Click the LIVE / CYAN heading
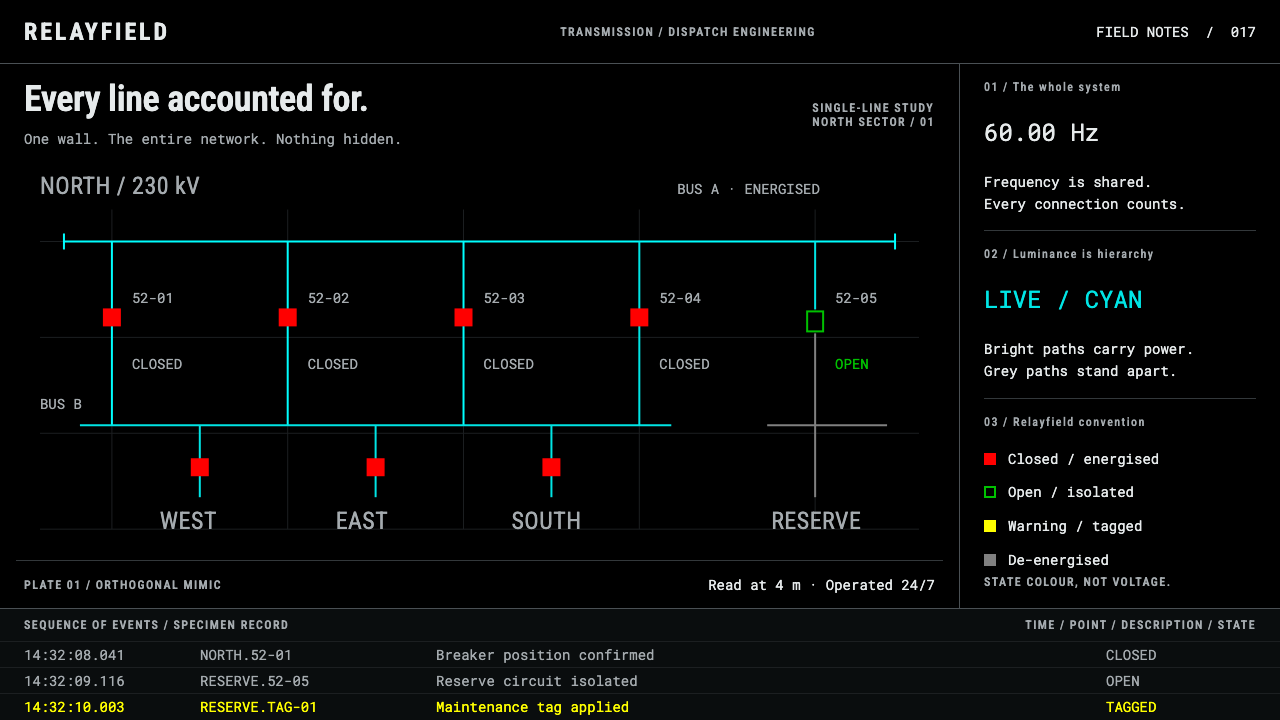This screenshot has height=720, width=1280. click(x=1063, y=300)
